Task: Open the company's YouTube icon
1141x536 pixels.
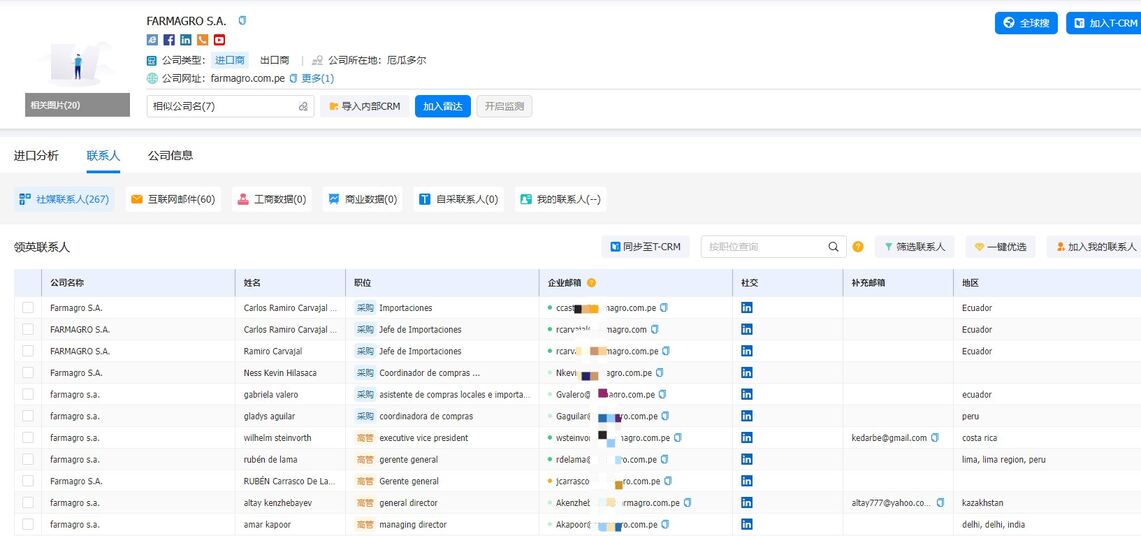Action: coord(219,40)
